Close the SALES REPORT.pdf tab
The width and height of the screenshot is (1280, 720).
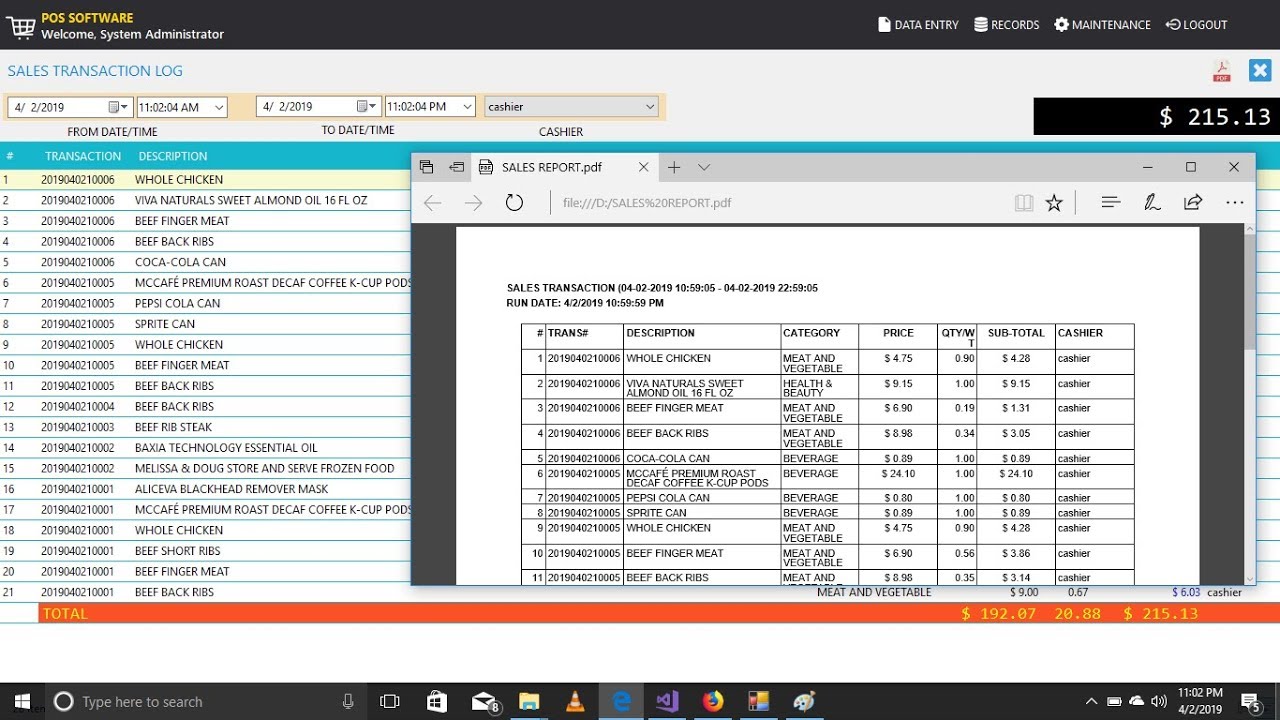coord(643,167)
